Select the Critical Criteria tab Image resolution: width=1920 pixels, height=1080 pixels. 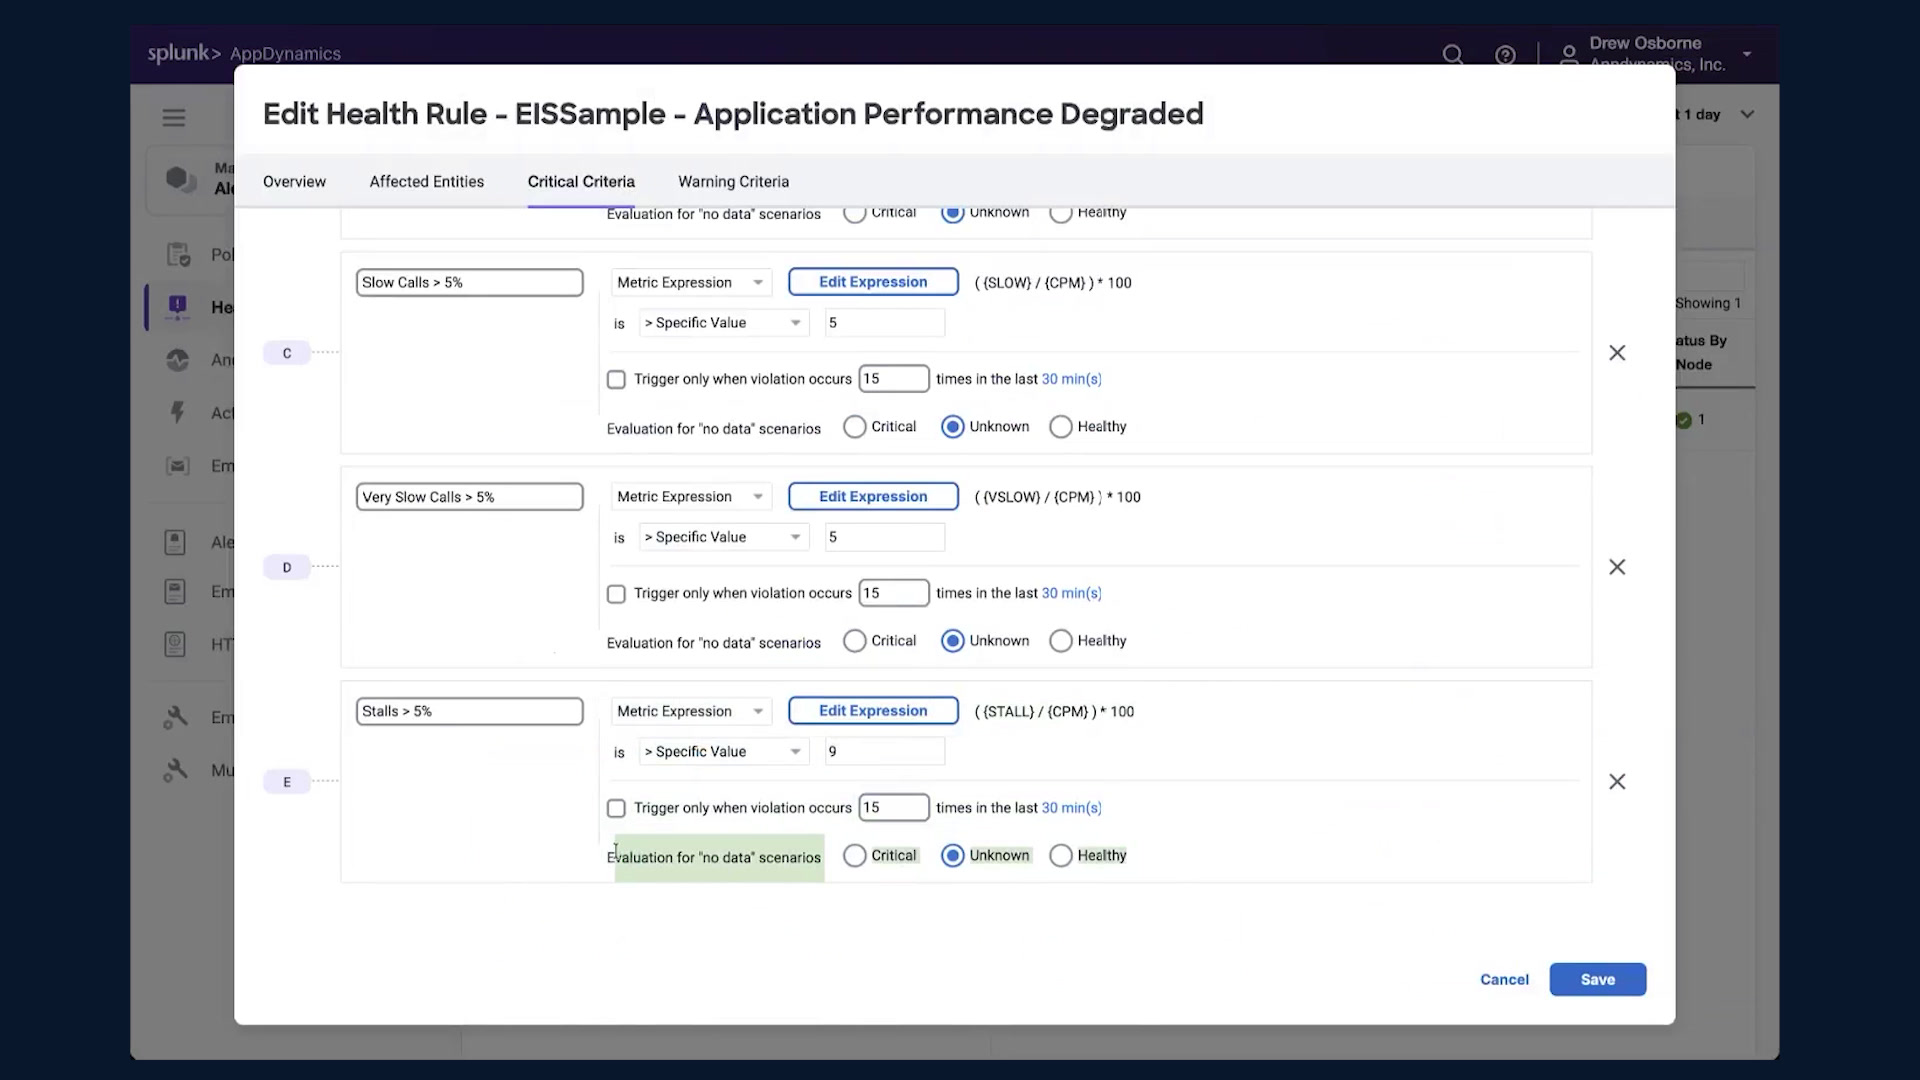(x=581, y=182)
